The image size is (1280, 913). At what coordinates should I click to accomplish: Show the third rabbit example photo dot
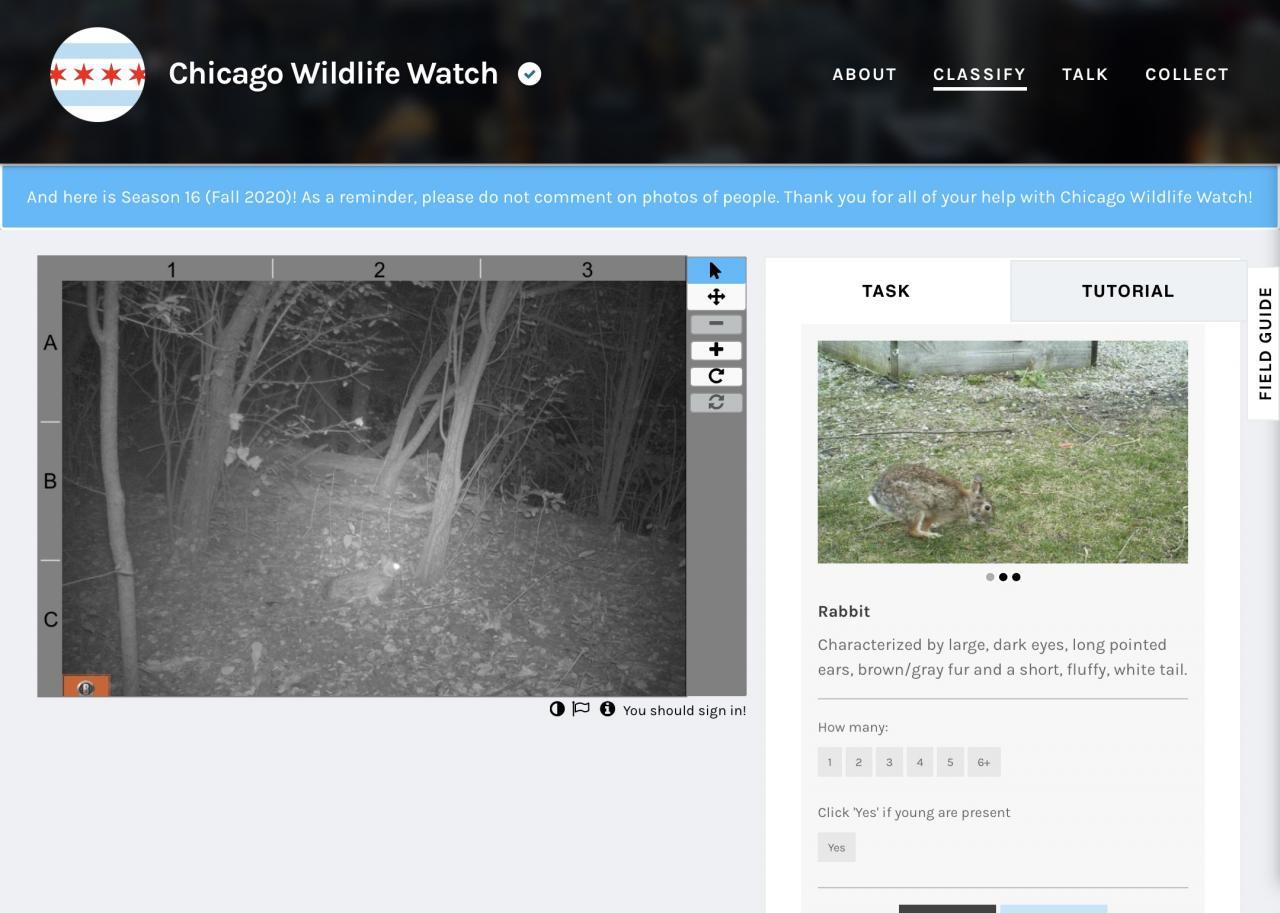pyautogui.click(x=1016, y=577)
